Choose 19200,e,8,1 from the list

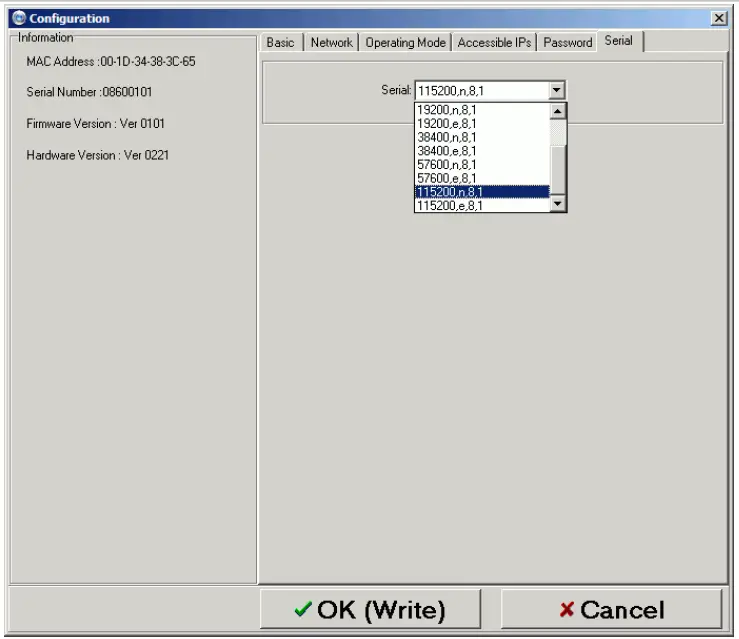click(x=482, y=123)
